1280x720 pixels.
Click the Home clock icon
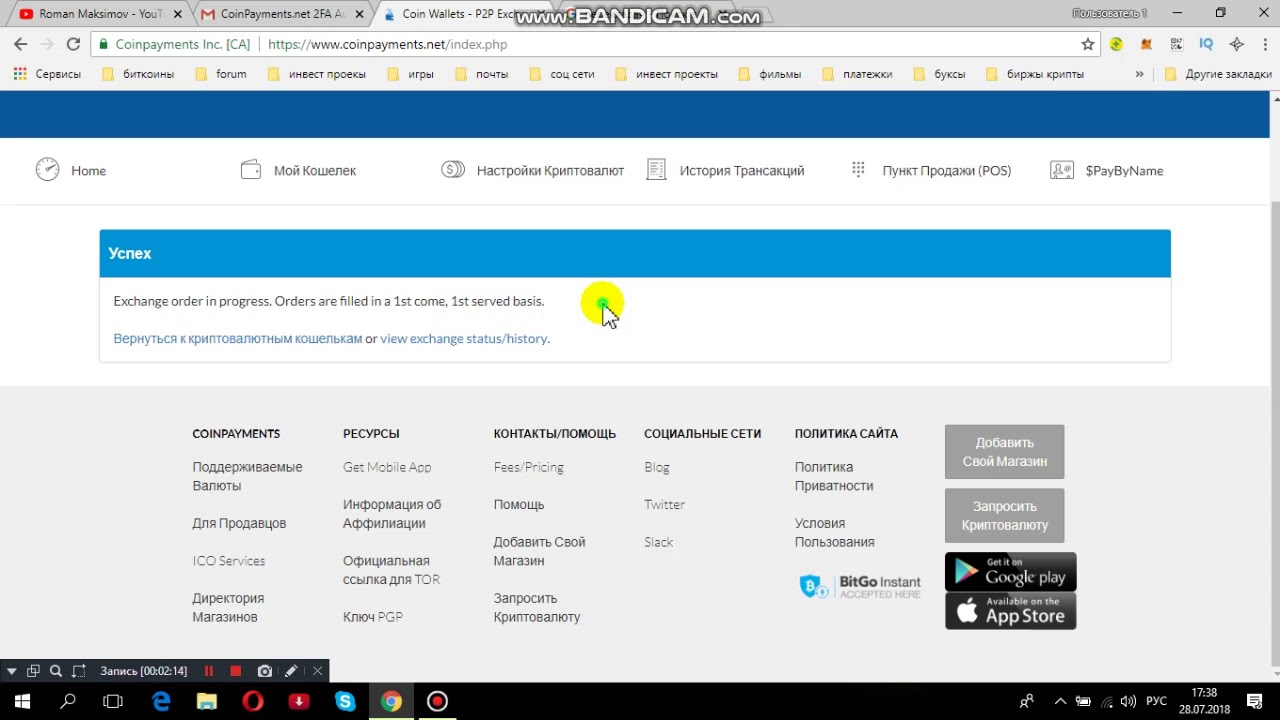click(47, 169)
